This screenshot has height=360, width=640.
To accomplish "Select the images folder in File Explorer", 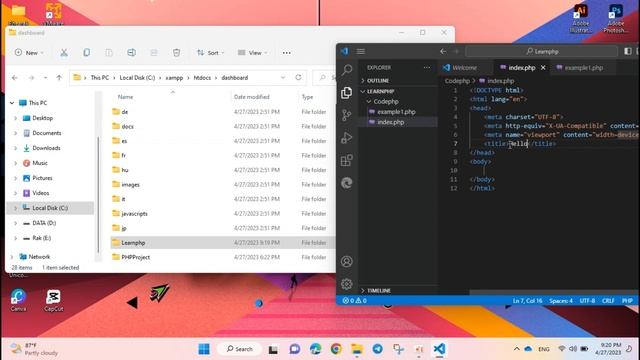I will click(x=222, y=184).
